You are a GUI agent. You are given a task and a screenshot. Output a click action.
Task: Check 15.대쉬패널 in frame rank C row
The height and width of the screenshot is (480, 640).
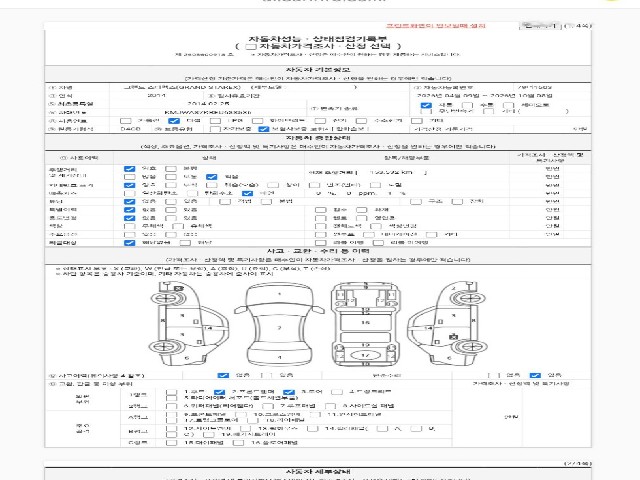pos(171,443)
